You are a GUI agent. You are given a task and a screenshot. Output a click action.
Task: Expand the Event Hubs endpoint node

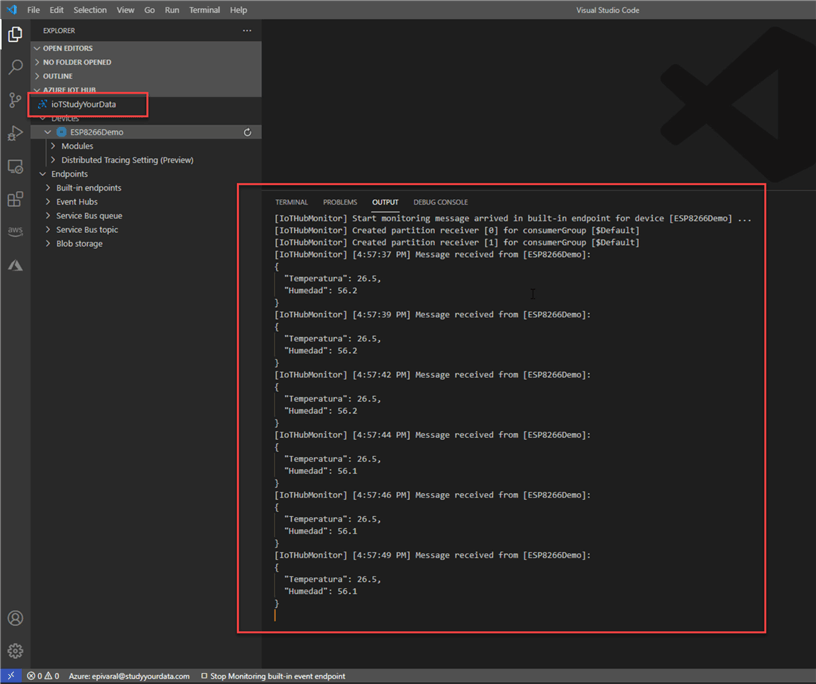pyautogui.click(x=76, y=202)
